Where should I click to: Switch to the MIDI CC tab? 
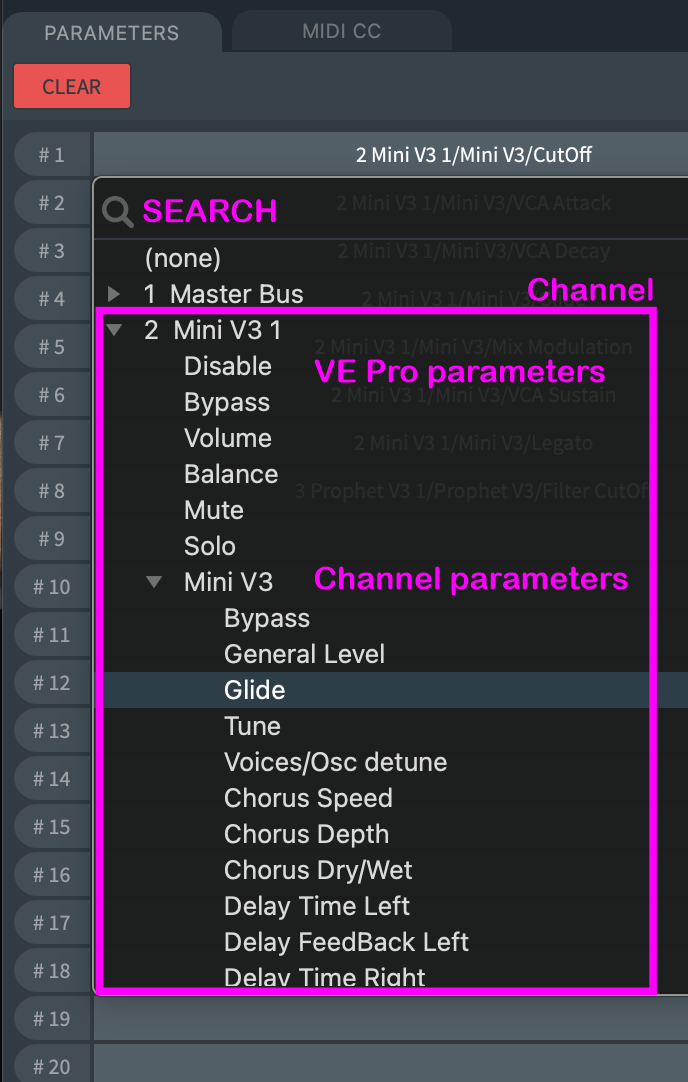click(341, 31)
